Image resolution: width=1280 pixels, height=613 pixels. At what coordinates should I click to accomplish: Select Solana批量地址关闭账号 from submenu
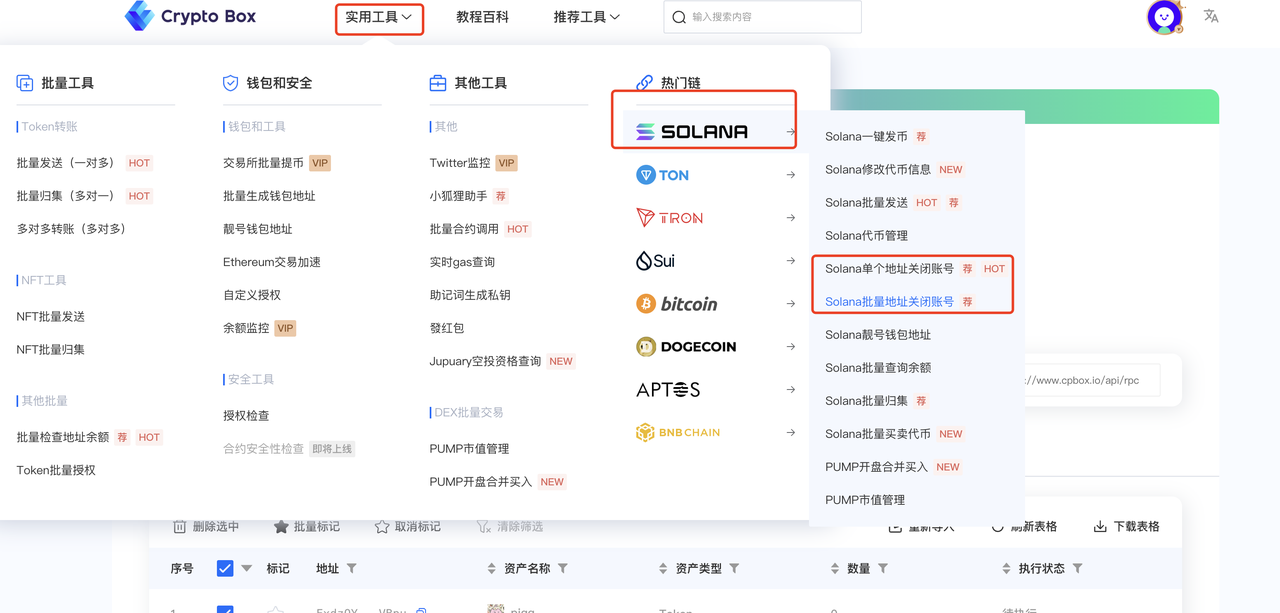point(889,301)
